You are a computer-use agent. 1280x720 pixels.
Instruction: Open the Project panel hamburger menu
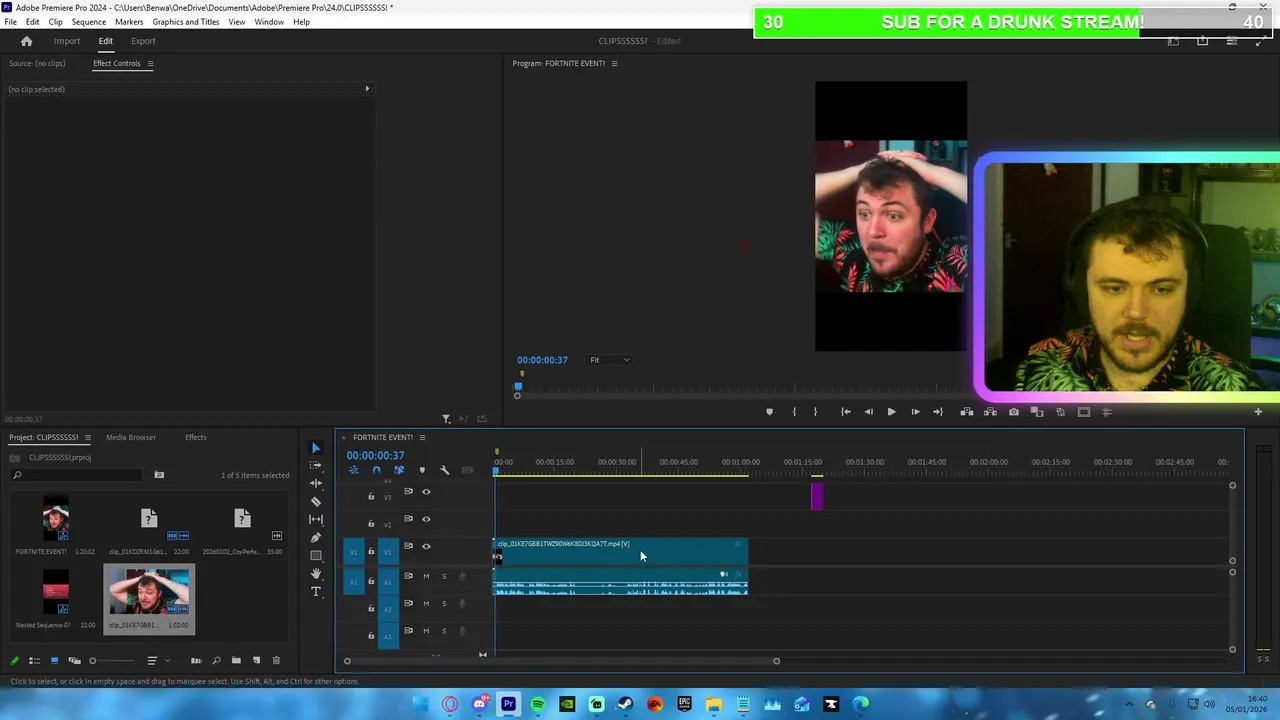[x=87, y=438]
